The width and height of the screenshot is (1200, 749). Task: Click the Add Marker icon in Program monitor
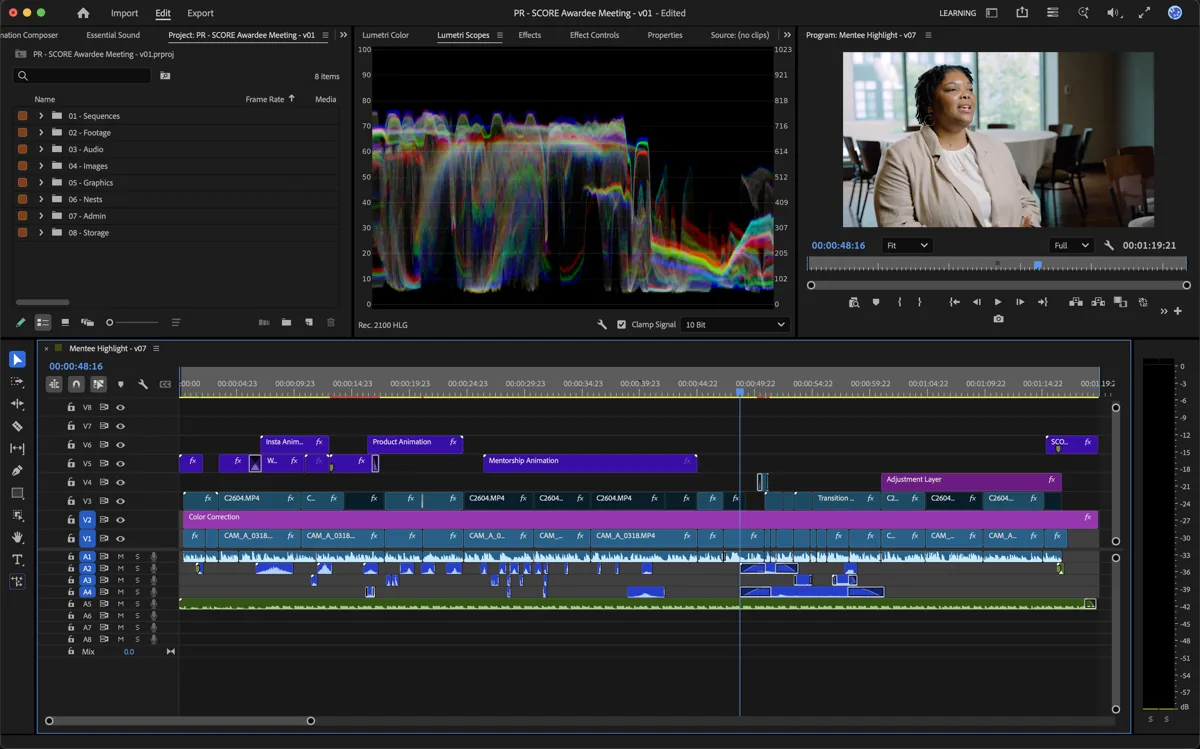(876, 302)
